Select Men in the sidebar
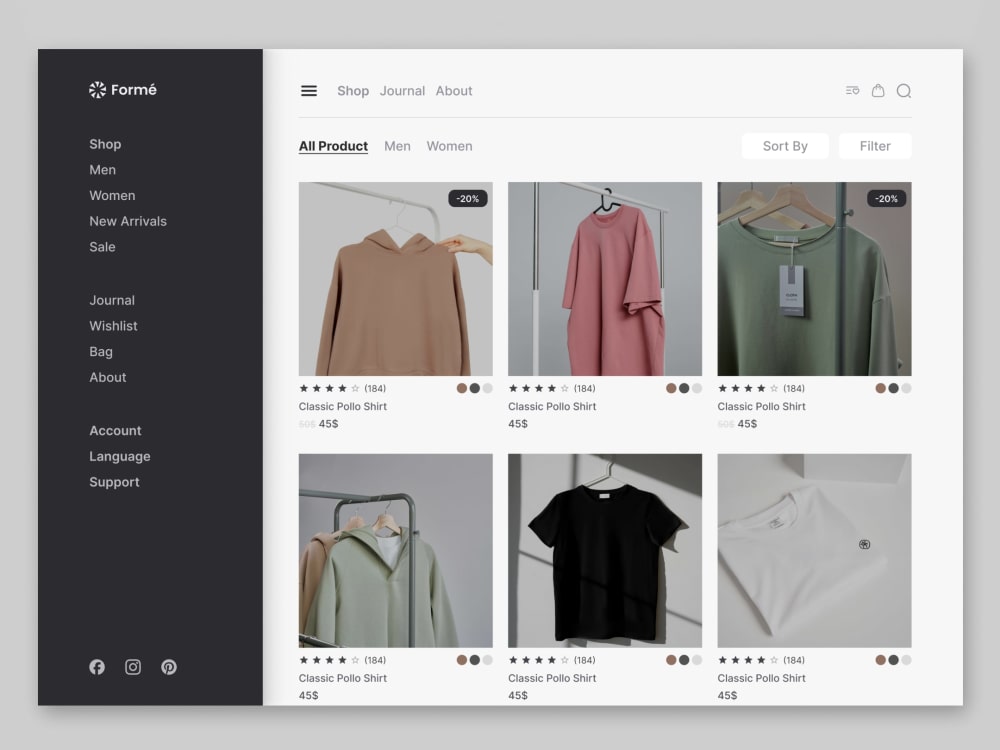1000x750 pixels. pos(103,170)
